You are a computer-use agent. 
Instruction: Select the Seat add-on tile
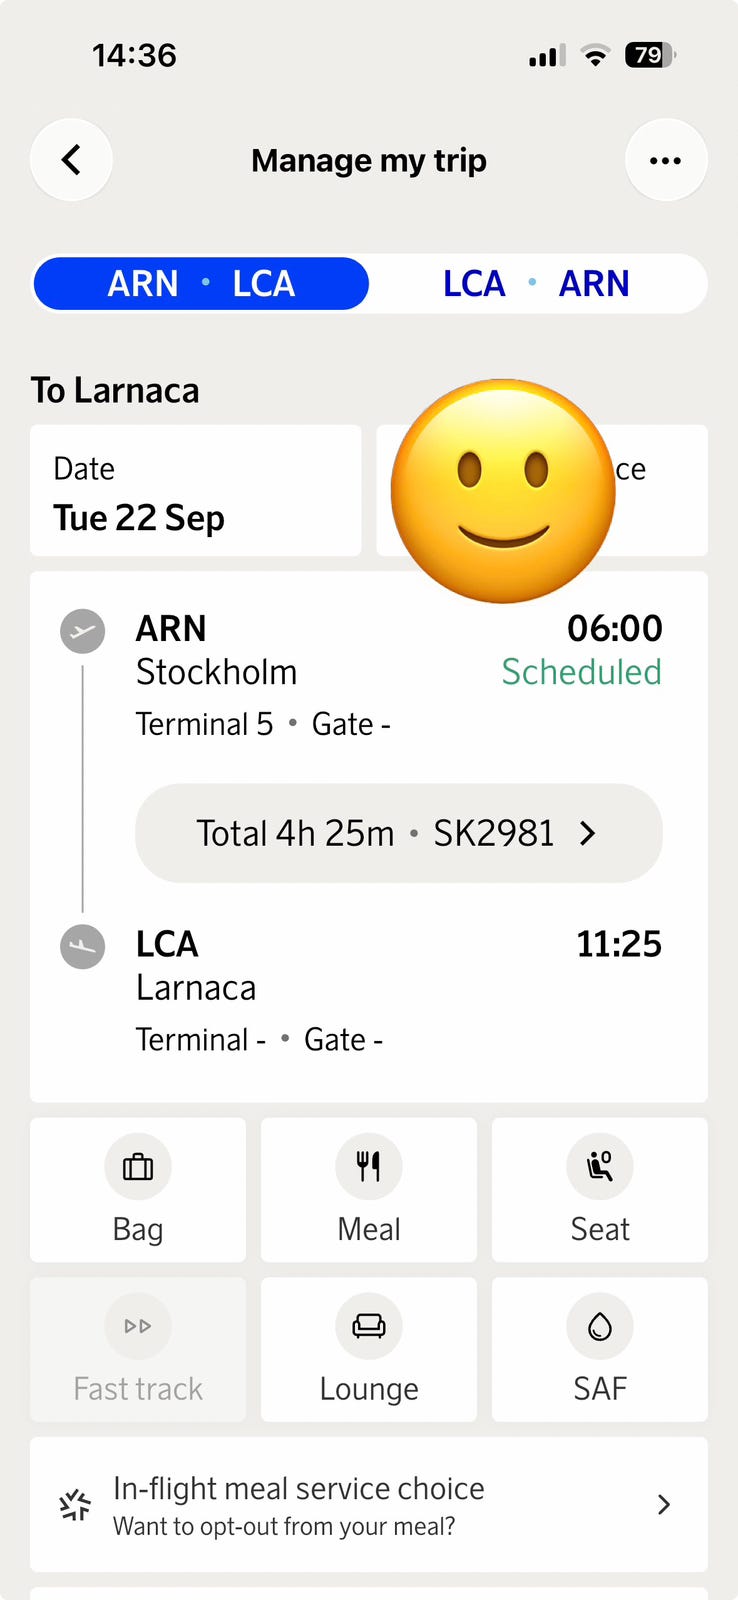tap(600, 1190)
